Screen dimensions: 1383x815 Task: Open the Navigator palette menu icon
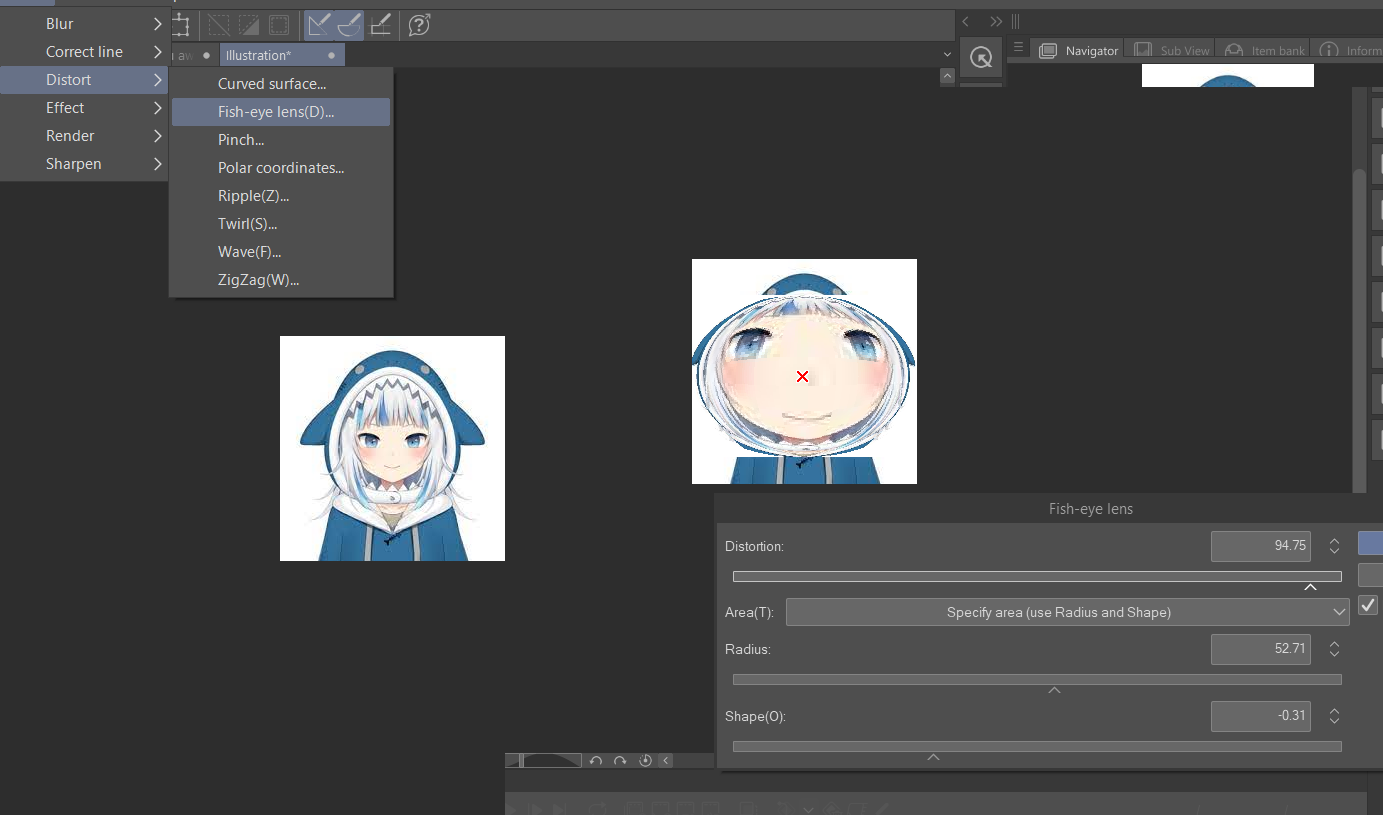click(1018, 48)
